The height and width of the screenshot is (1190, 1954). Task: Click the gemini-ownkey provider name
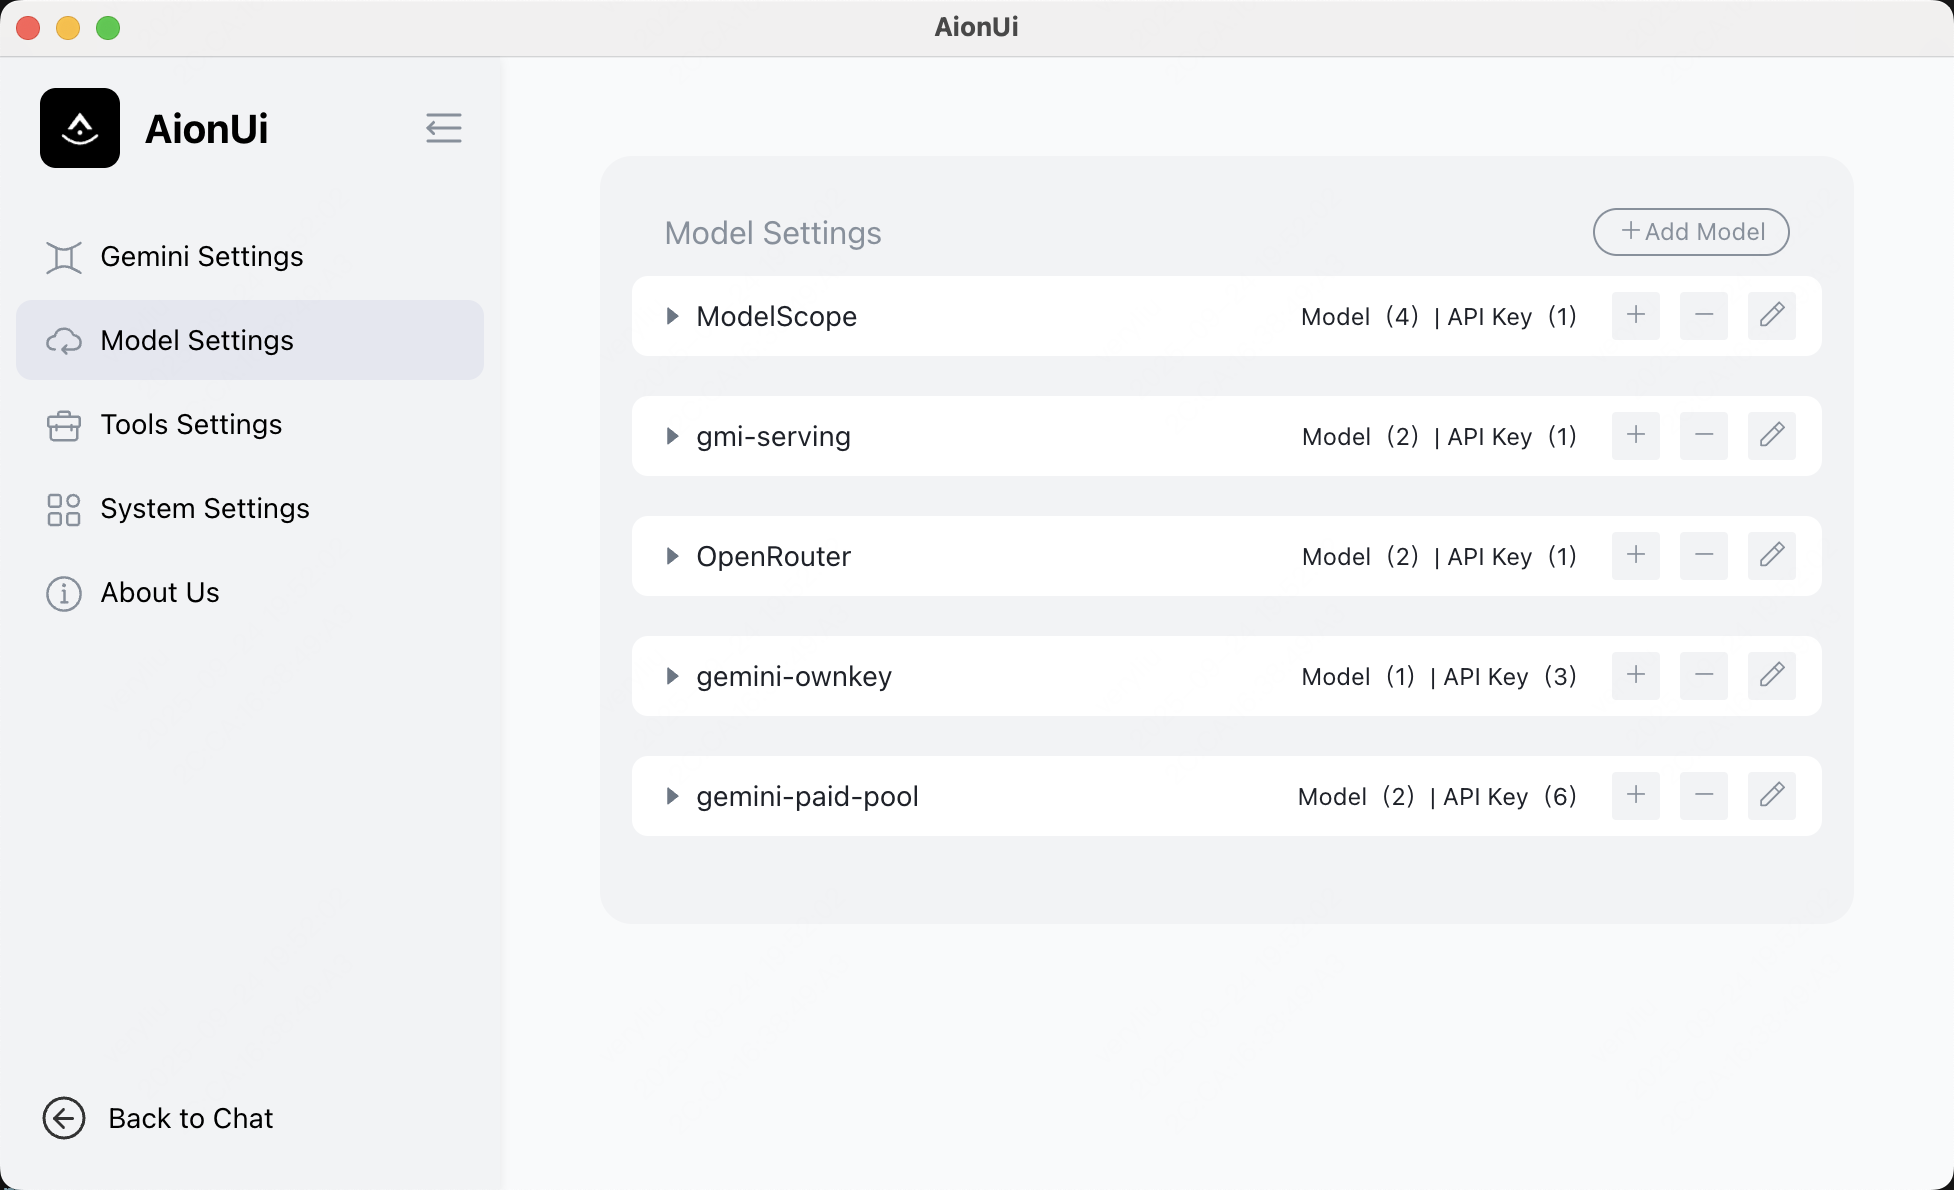(794, 677)
